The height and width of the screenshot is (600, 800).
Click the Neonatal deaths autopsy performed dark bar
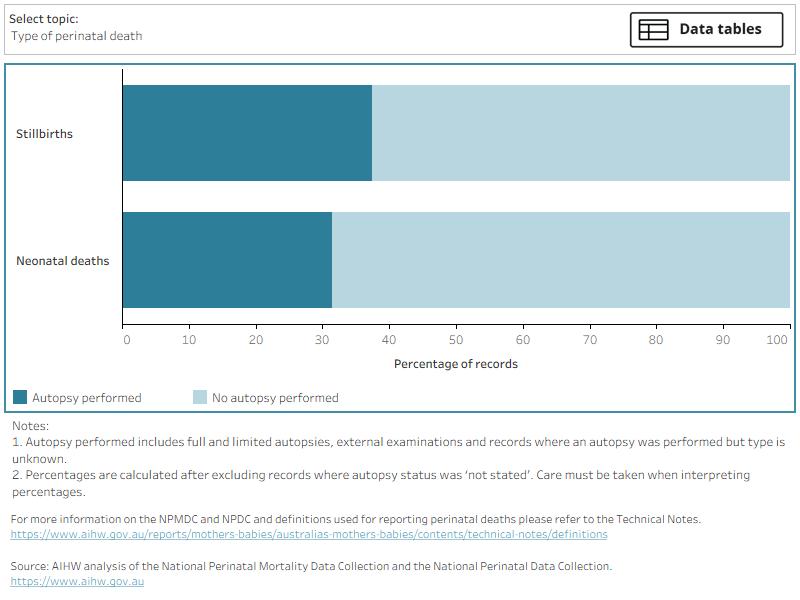tap(228, 260)
